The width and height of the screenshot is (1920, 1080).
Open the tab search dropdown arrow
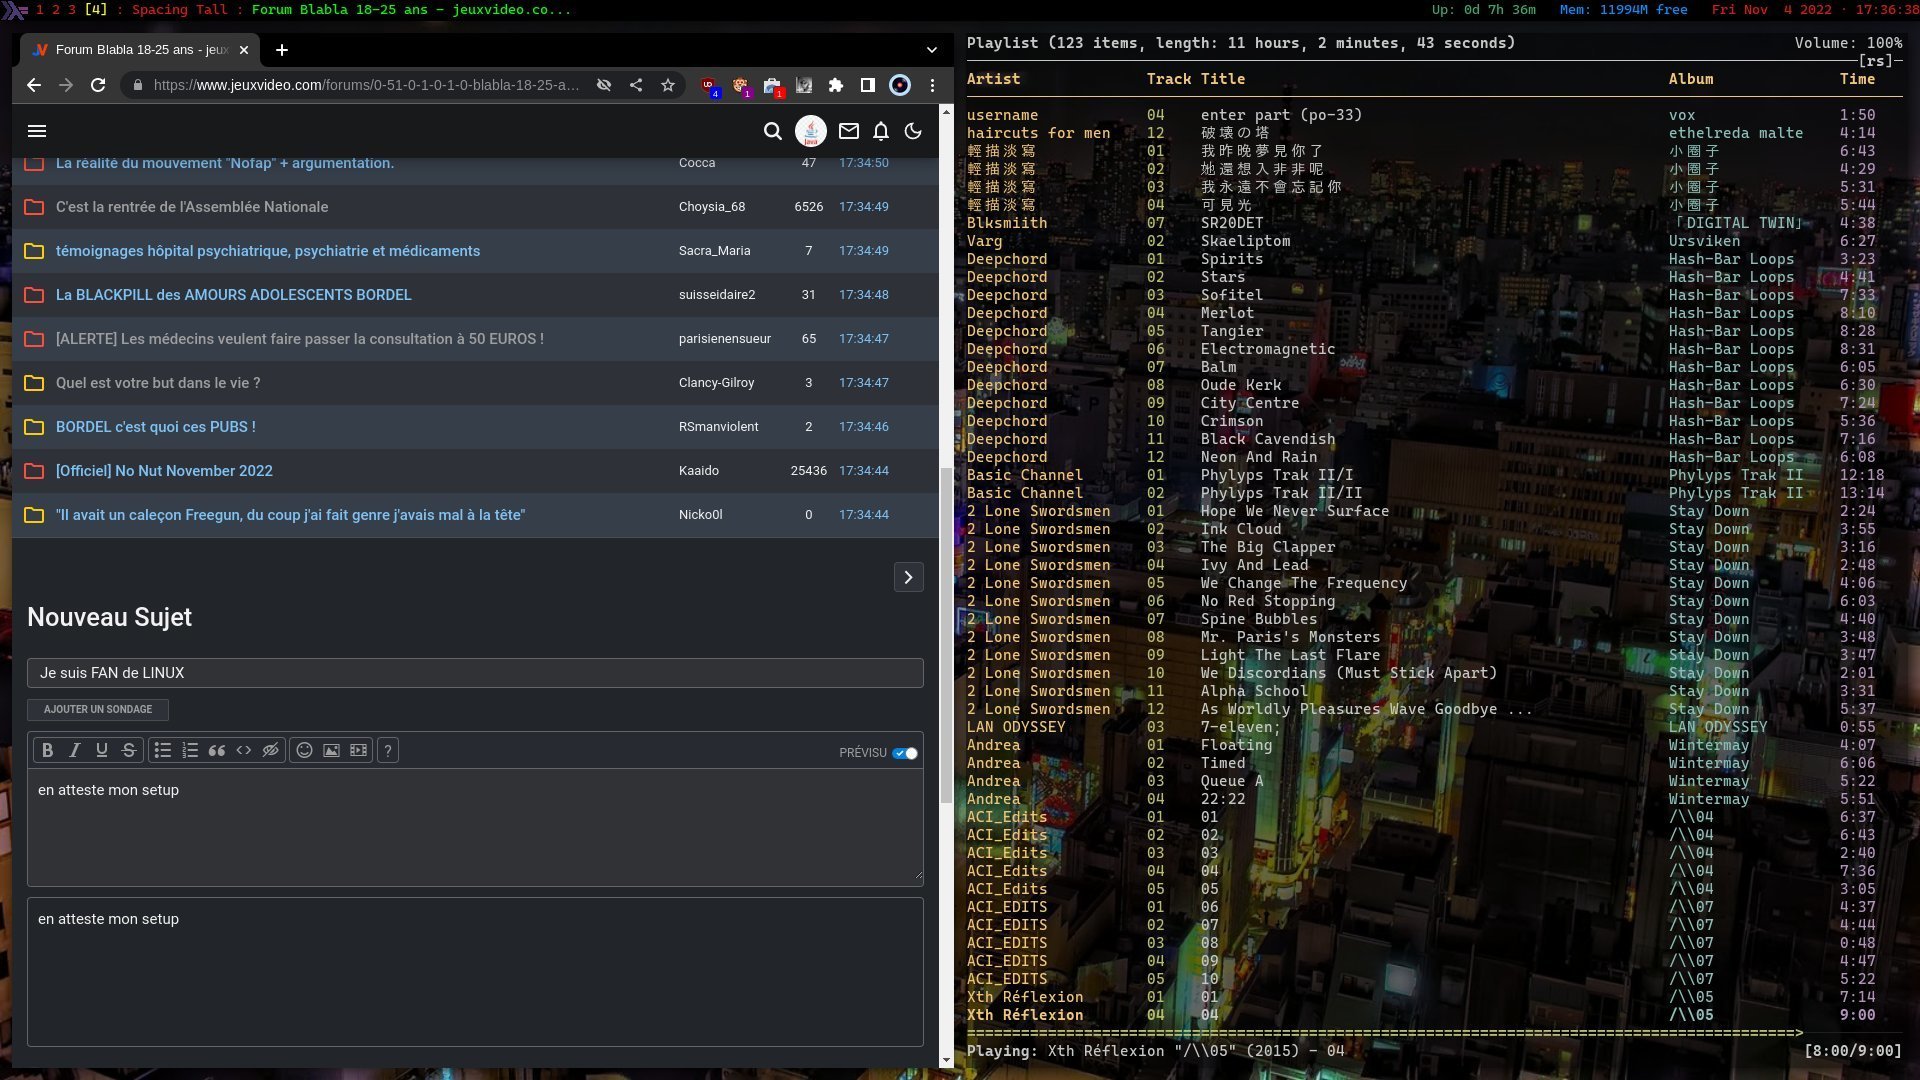[x=931, y=50]
